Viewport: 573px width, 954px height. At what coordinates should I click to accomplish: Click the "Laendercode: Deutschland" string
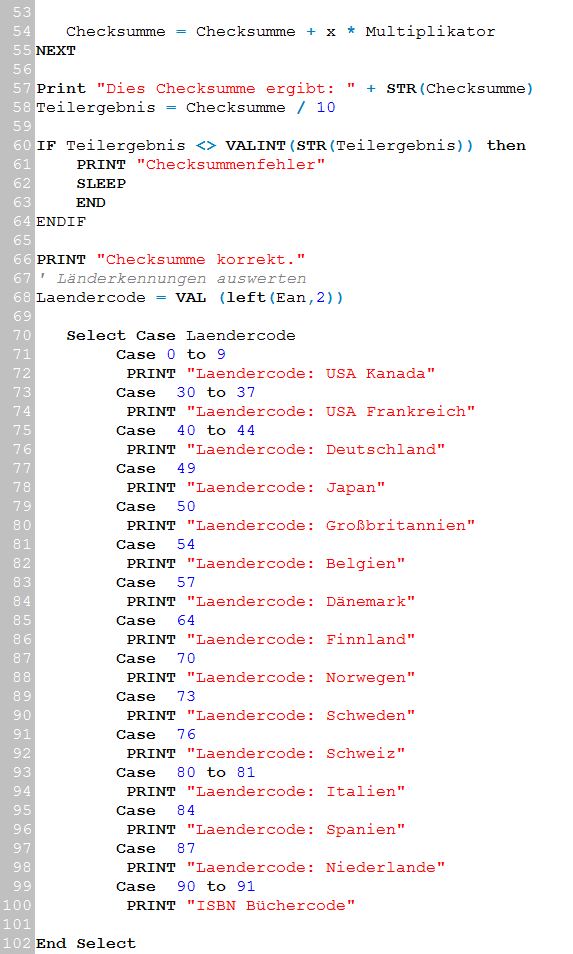[x=316, y=450]
